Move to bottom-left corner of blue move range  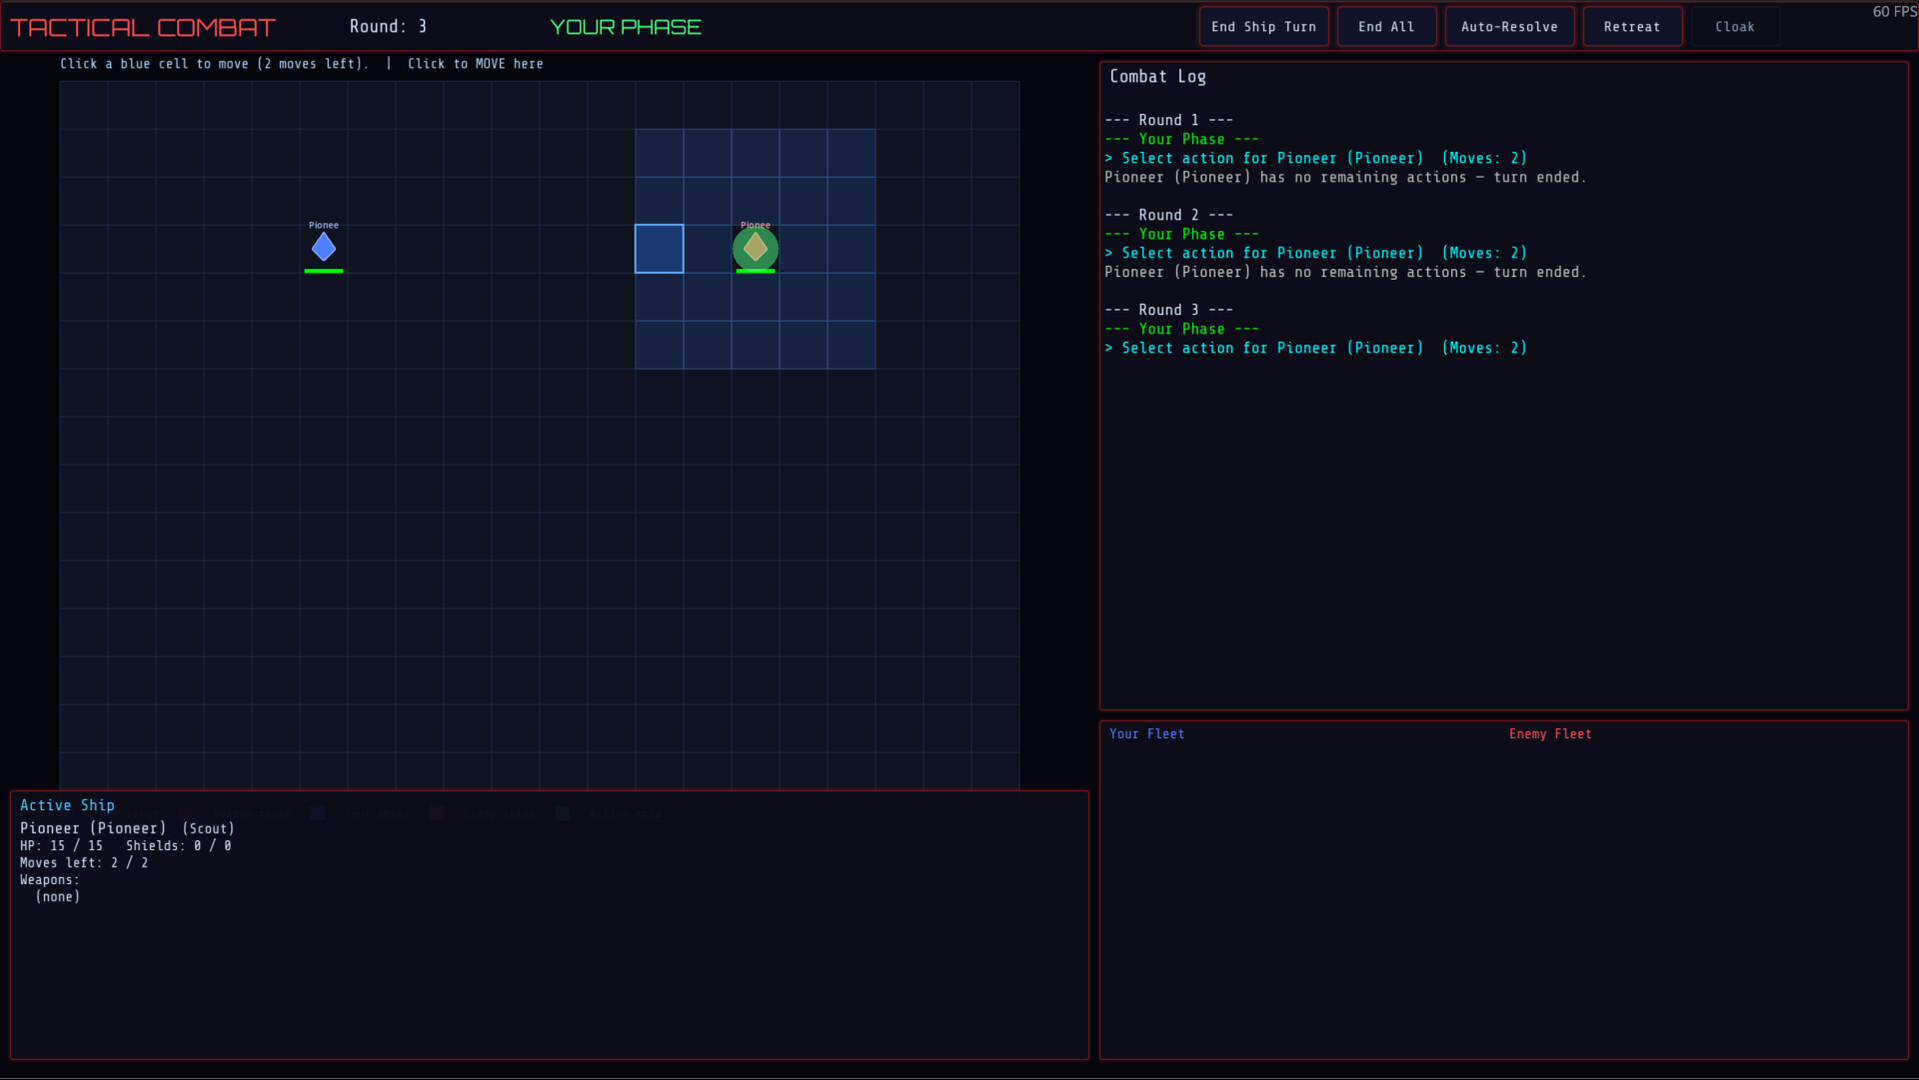pyautogui.click(x=659, y=345)
